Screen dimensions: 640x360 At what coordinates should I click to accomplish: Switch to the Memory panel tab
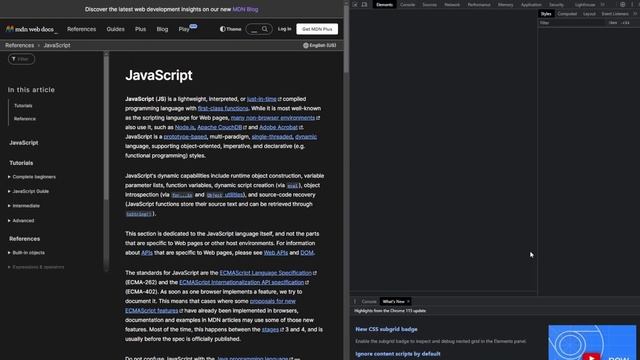tap(505, 4)
